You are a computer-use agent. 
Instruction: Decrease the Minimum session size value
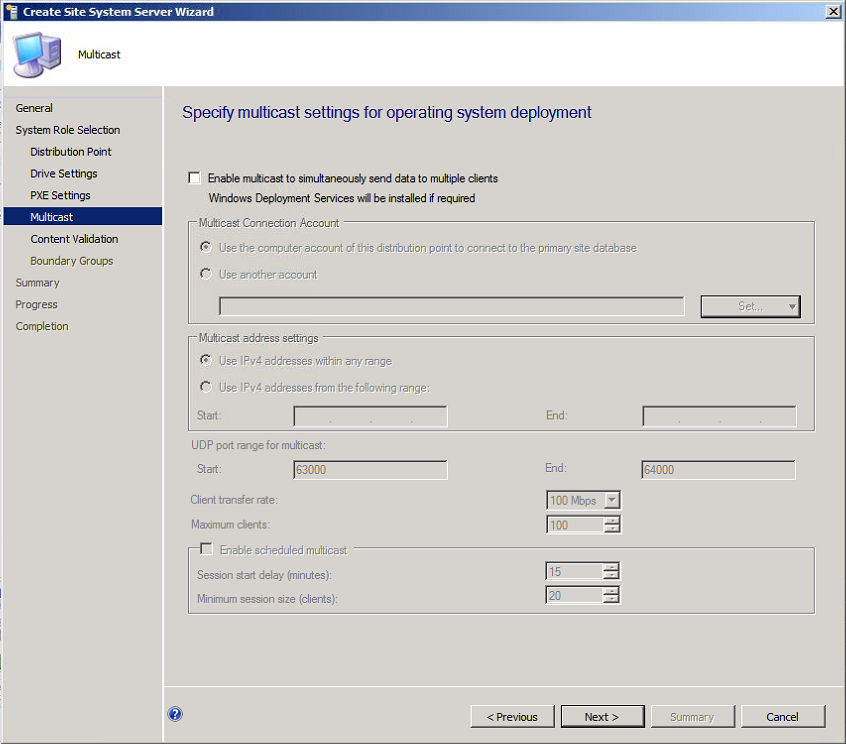(x=611, y=599)
